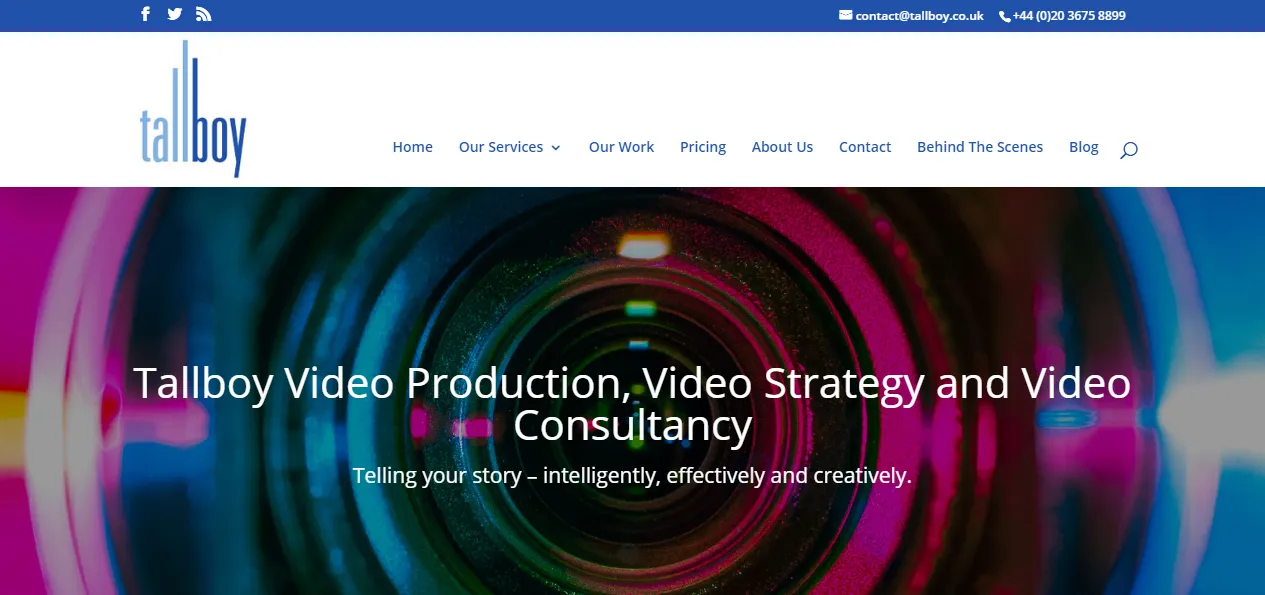The image size is (1265, 595).
Task: Open the Contact page
Action: 865,147
